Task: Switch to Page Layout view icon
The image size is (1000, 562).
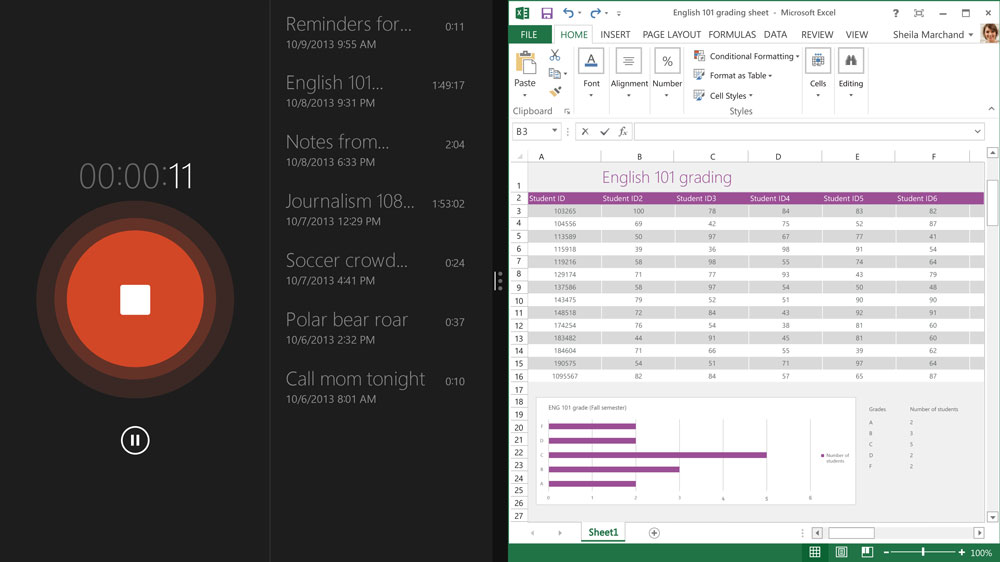Action: tap(841, 552)
